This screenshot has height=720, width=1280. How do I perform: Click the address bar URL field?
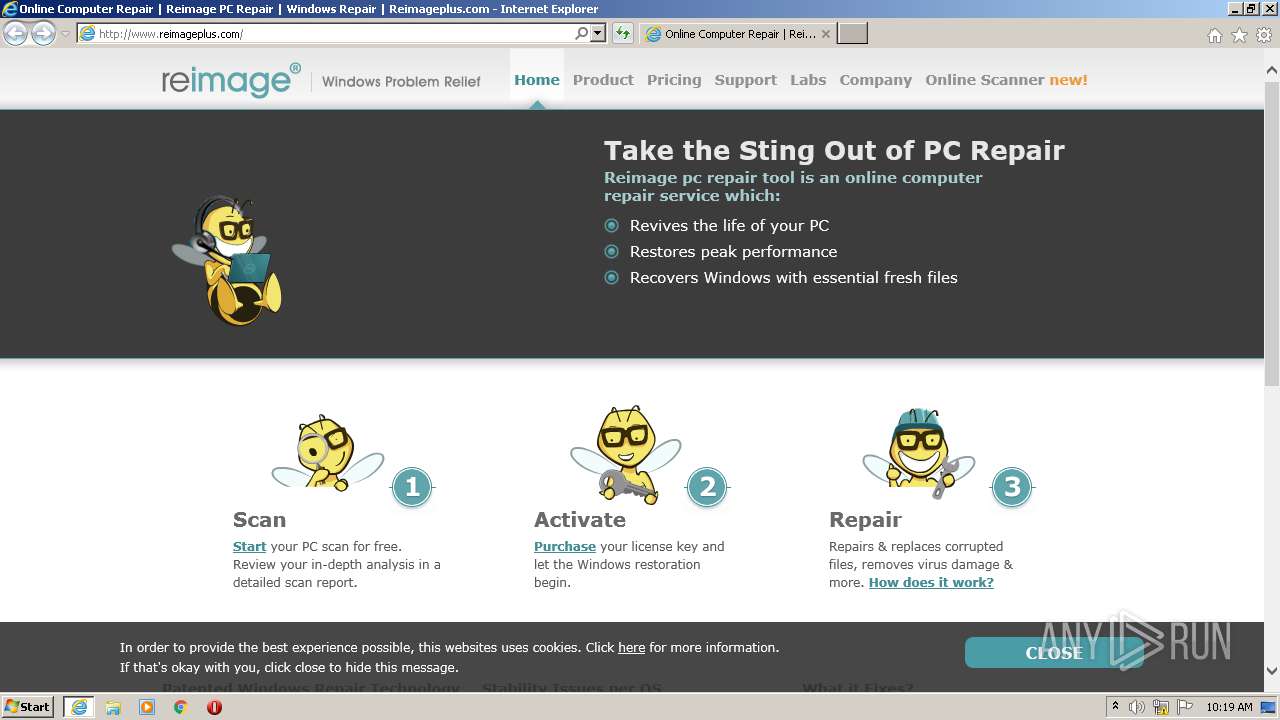click(325, 34)
